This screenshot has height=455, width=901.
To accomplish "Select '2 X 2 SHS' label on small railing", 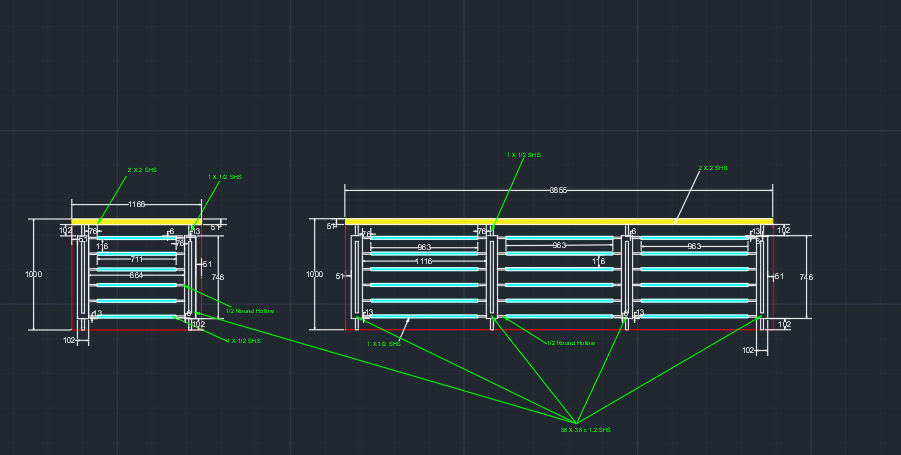I will [x=142, y=170].
